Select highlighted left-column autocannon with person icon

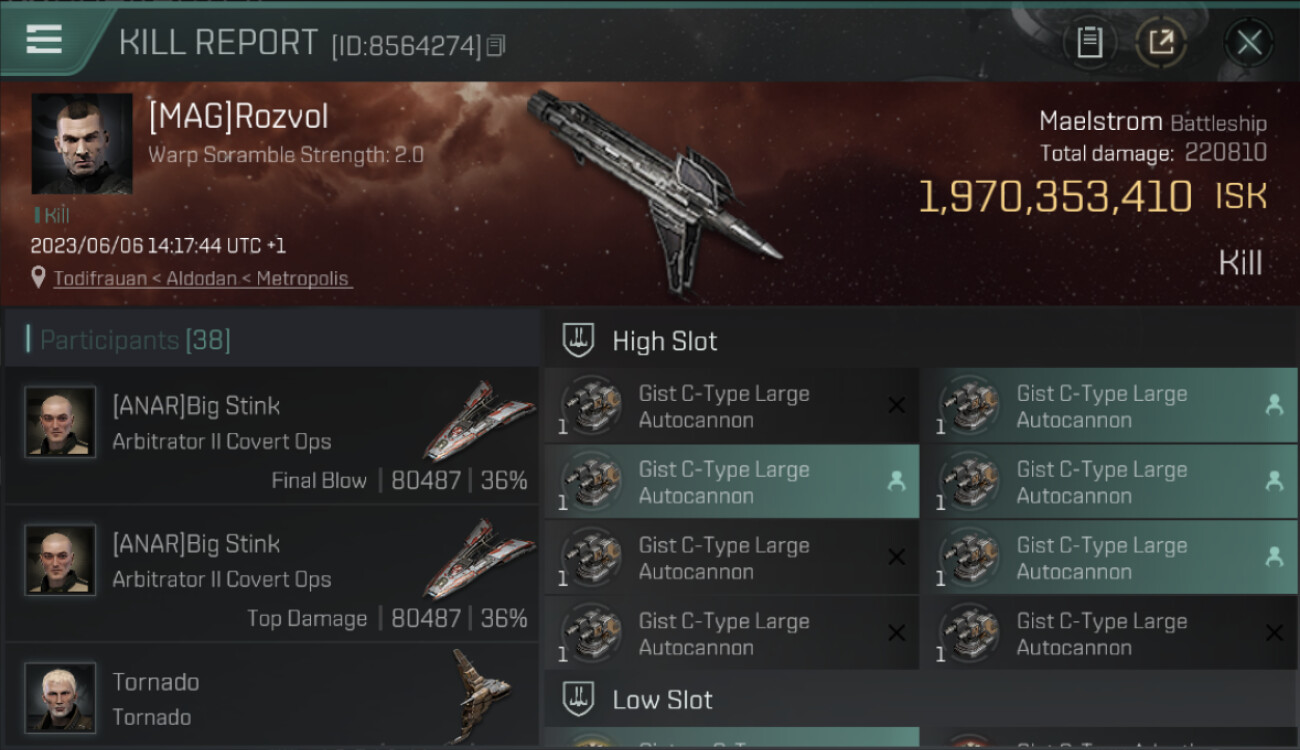pos(731,481)
